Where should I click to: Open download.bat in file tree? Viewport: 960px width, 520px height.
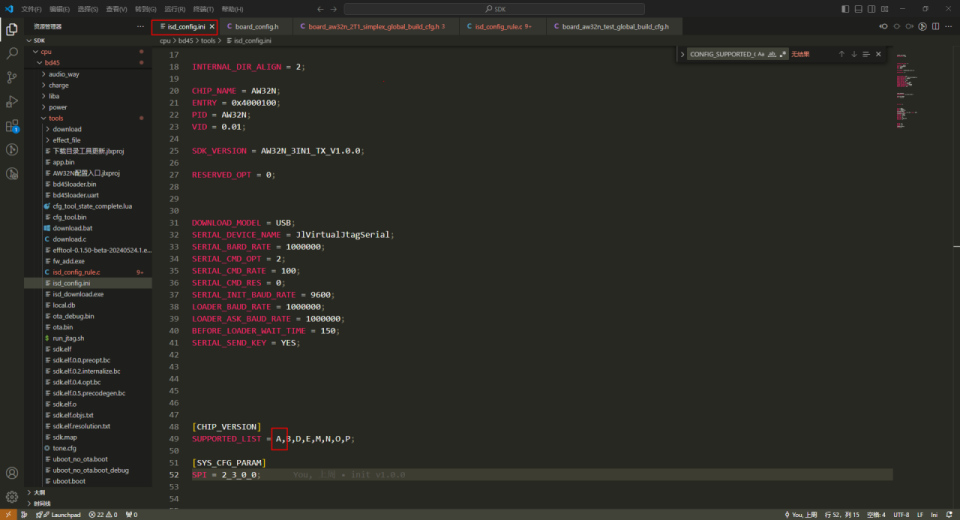point(88,228)
